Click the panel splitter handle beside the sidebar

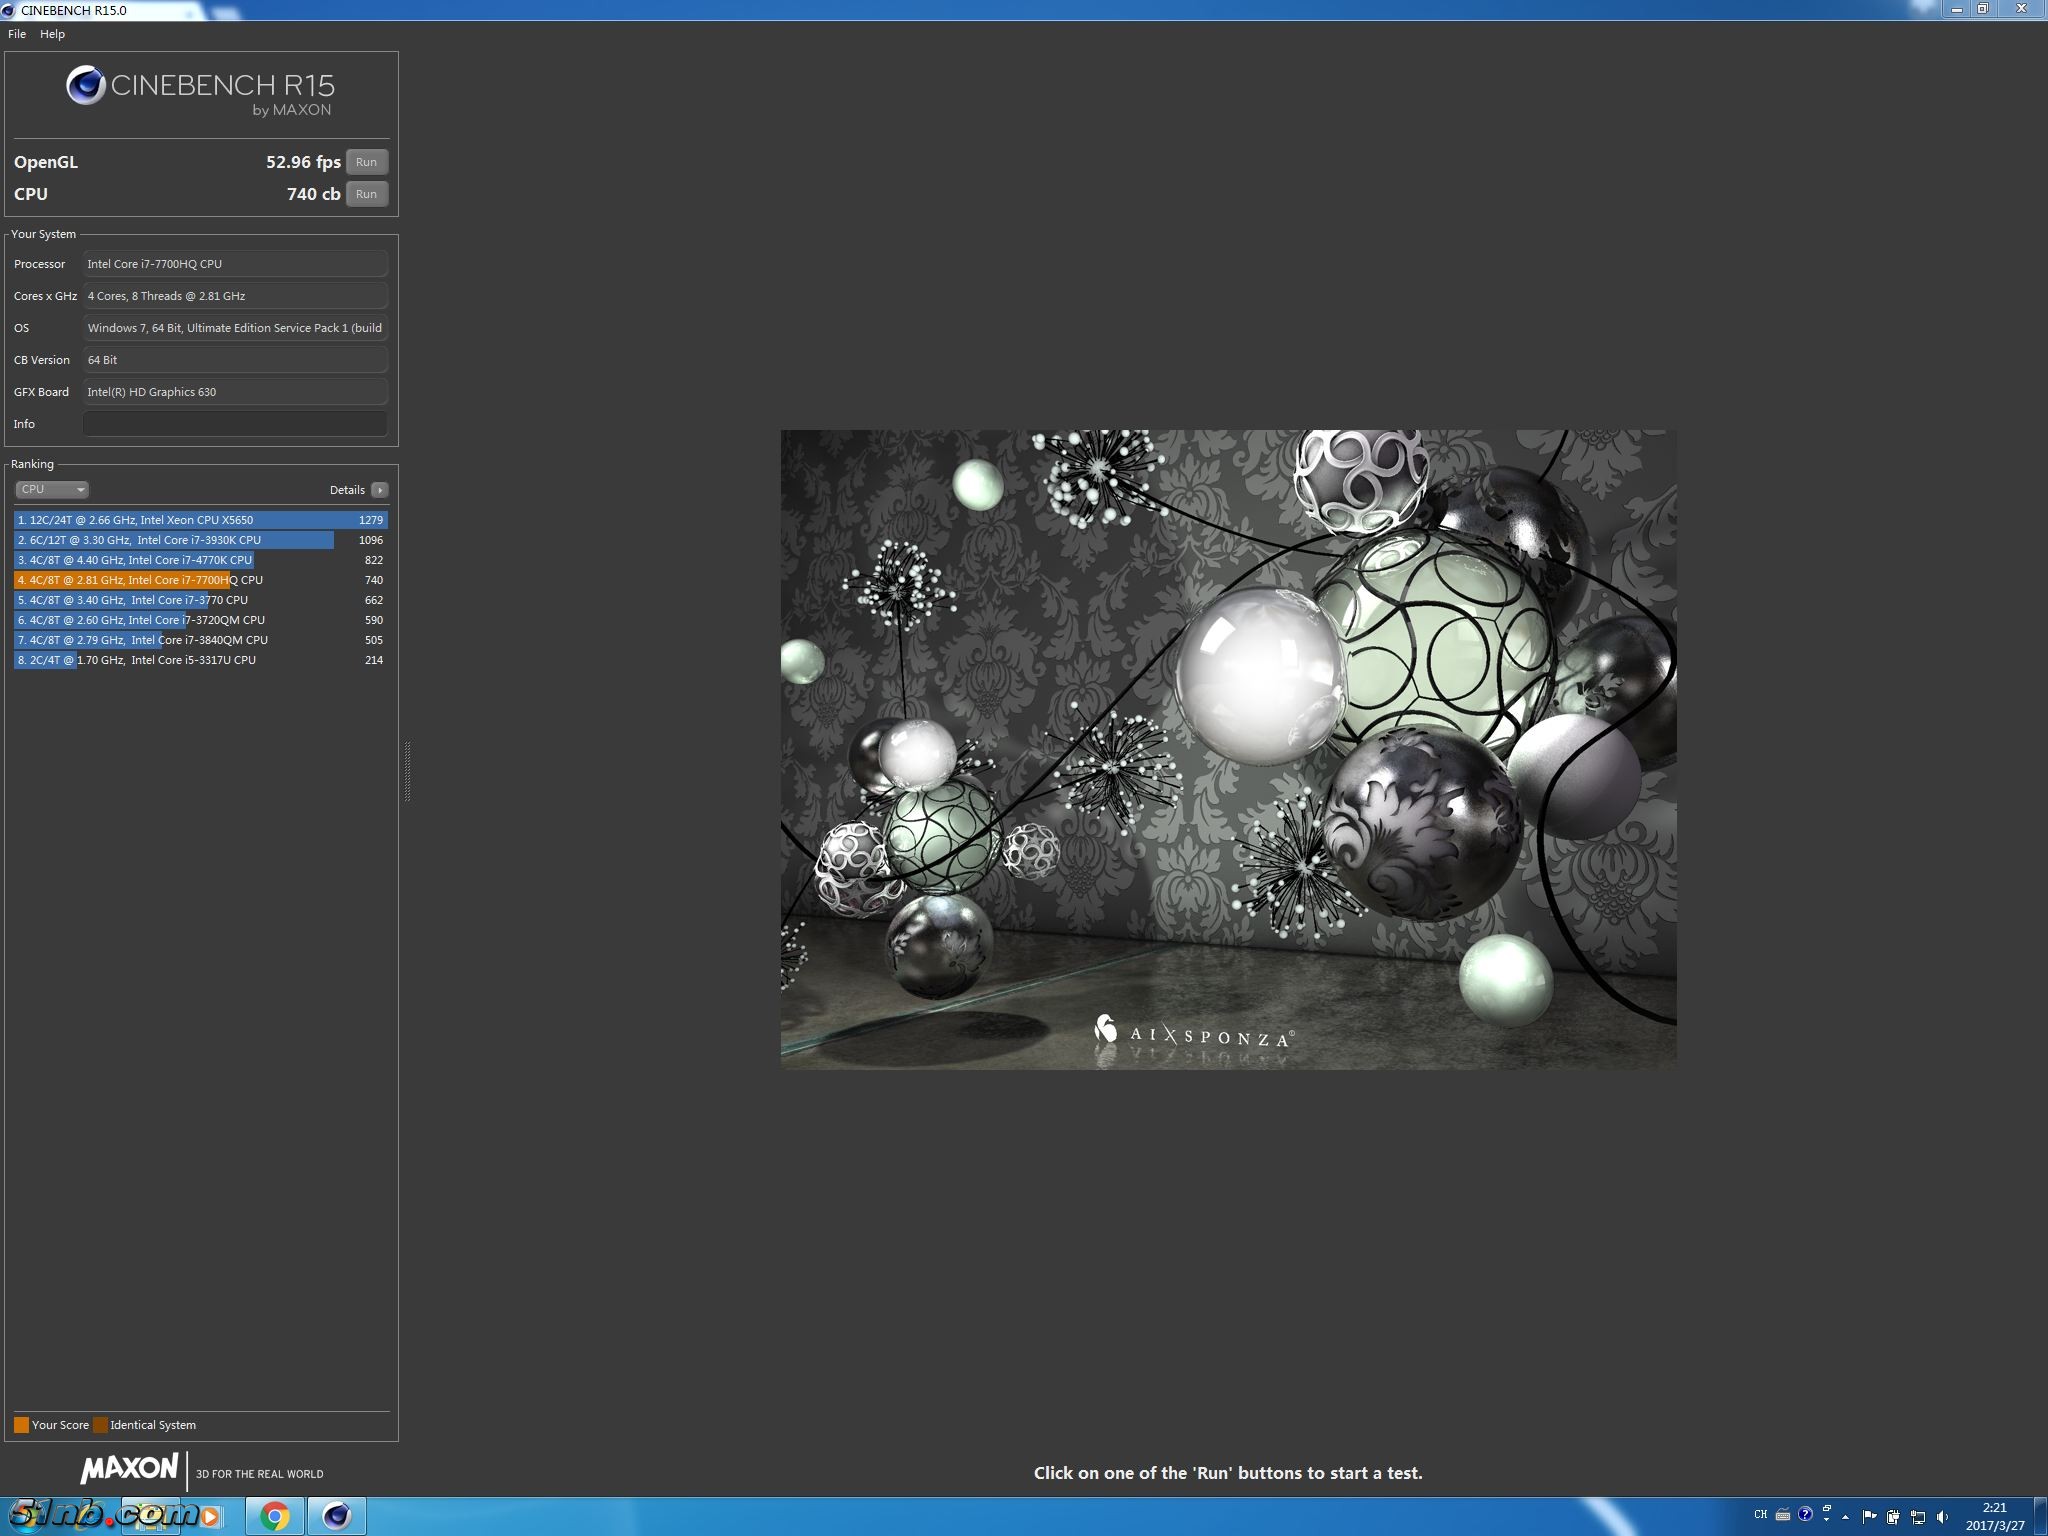click(x=407, y=771)
